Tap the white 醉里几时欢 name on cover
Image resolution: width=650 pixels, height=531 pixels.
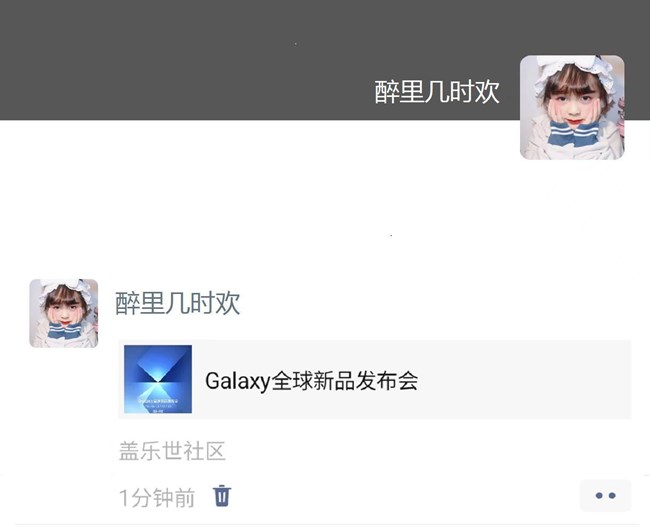[437, 92]
